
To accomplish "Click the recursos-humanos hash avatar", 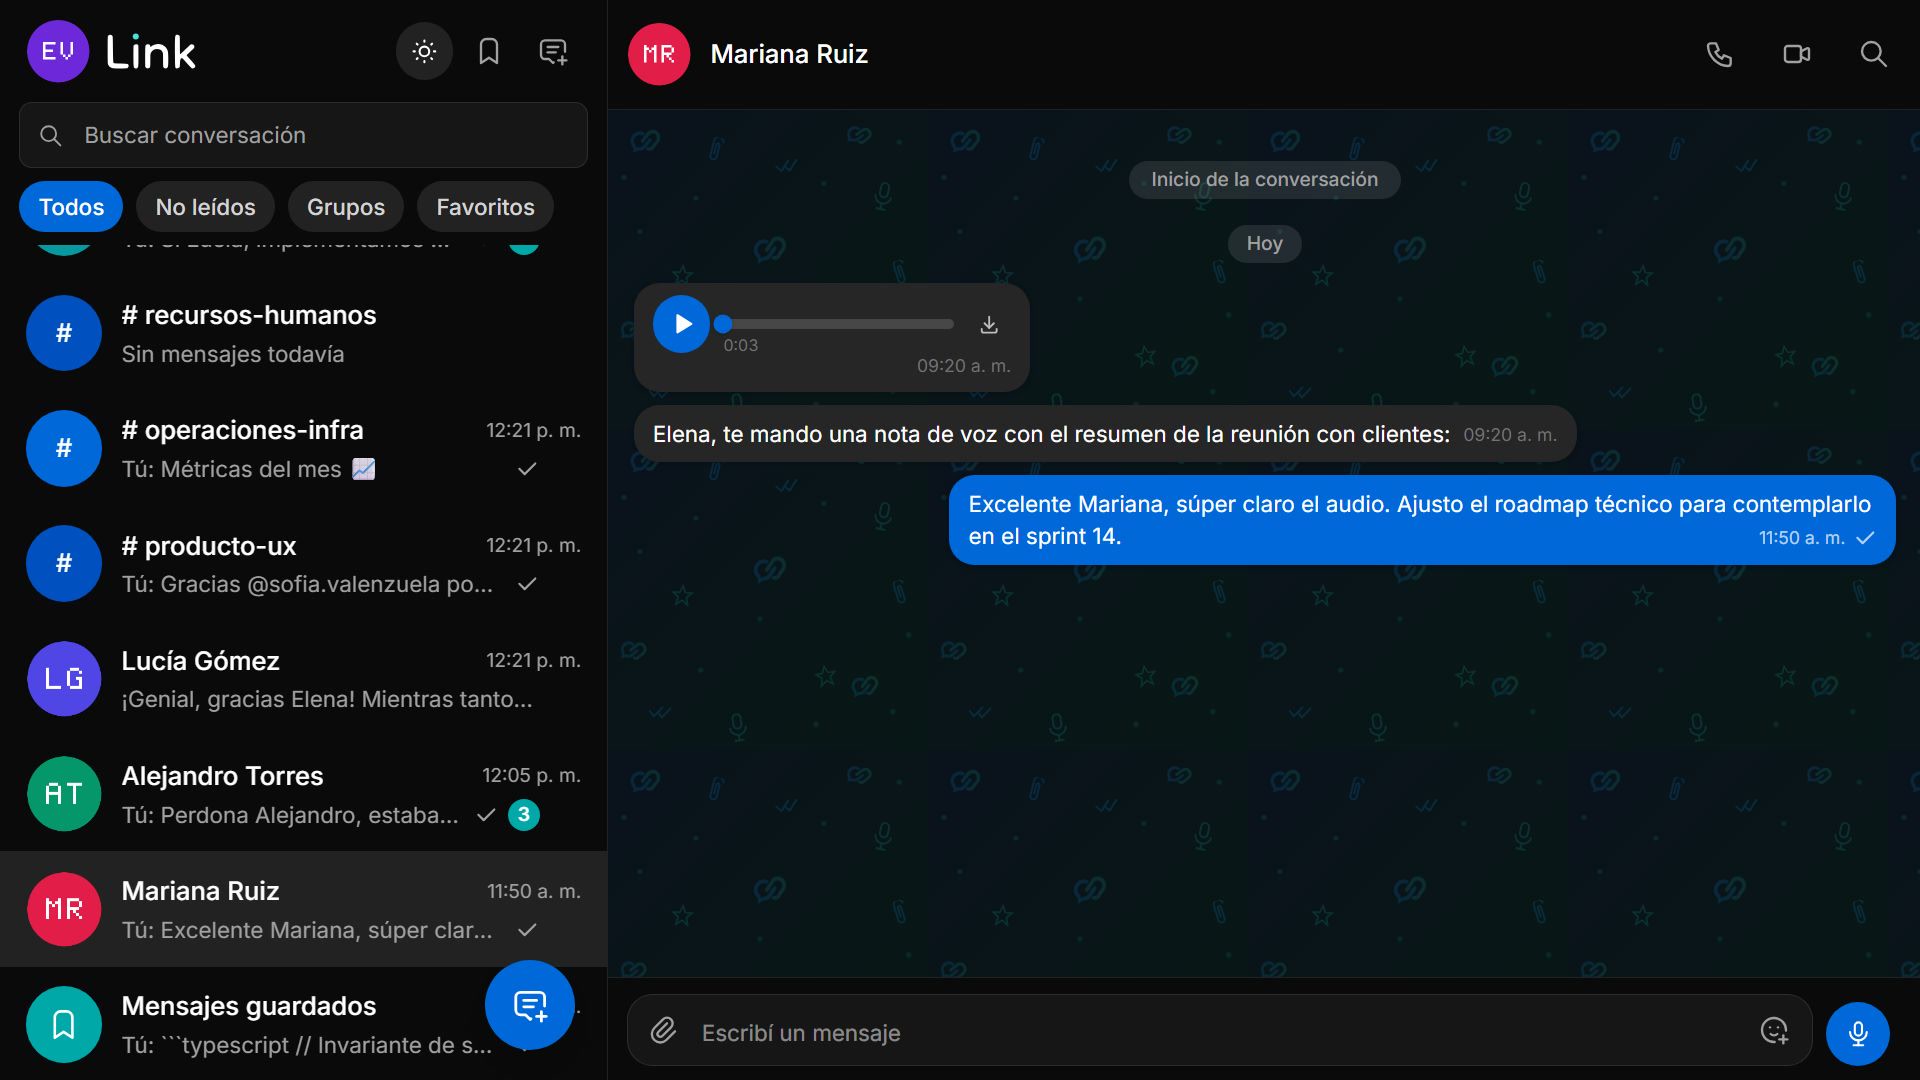I will coord(64,333).
